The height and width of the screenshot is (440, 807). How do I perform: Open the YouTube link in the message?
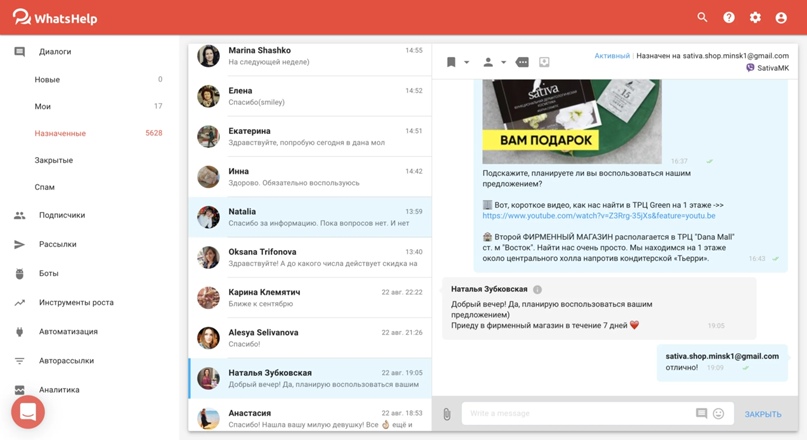(x=598, y=215)
